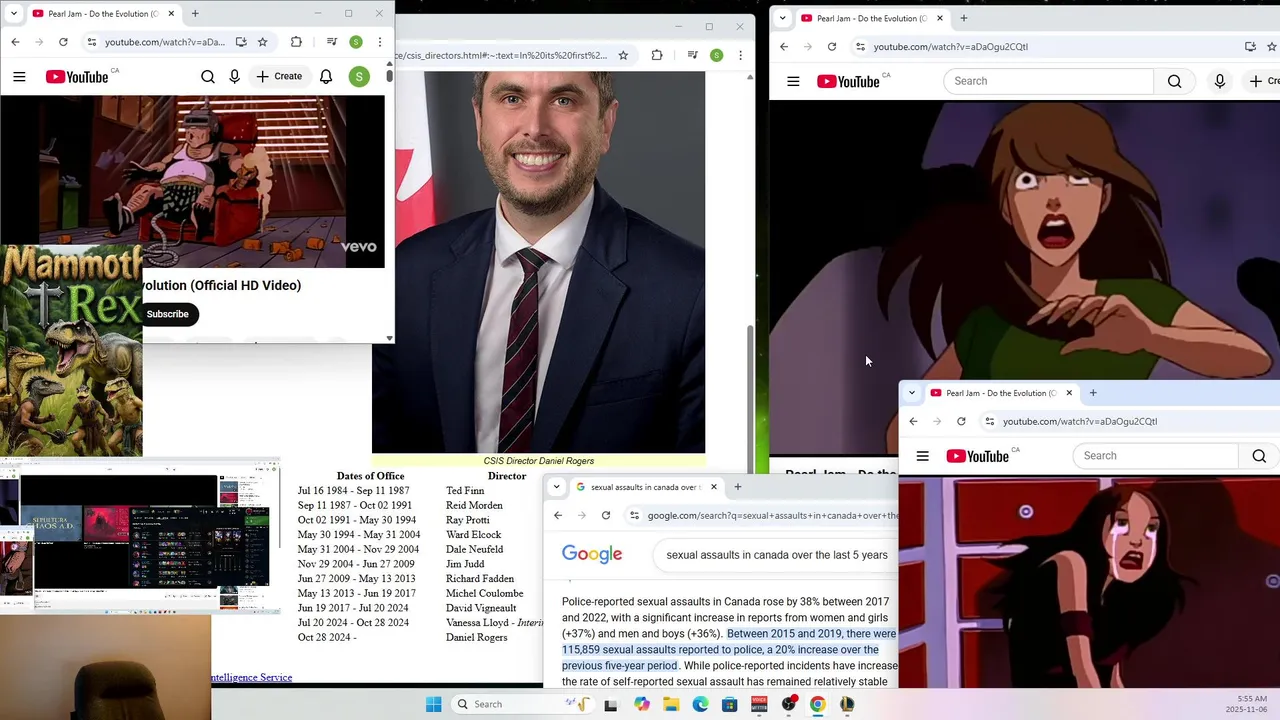Viewport: 1280px width, 720px height.
Task: Open new tab in top-left Chrome window
Action: [195, 14]
